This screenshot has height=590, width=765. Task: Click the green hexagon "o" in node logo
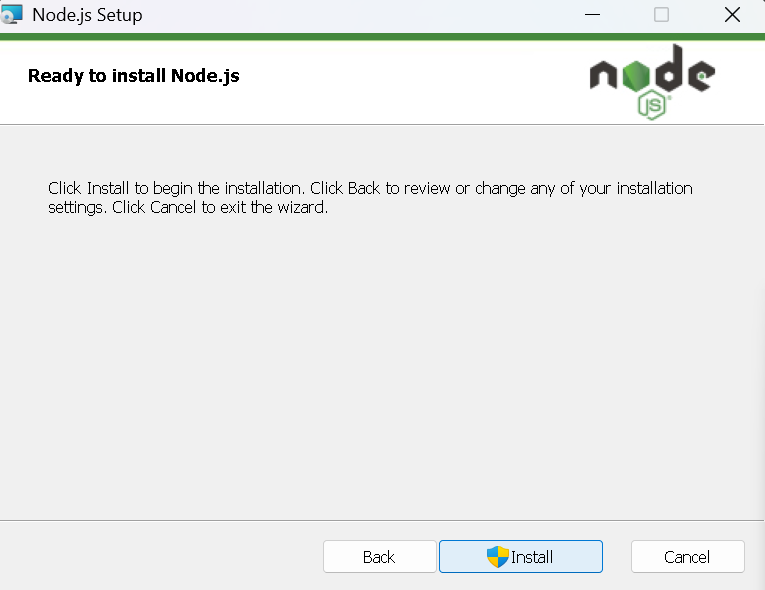coord(636,76)
